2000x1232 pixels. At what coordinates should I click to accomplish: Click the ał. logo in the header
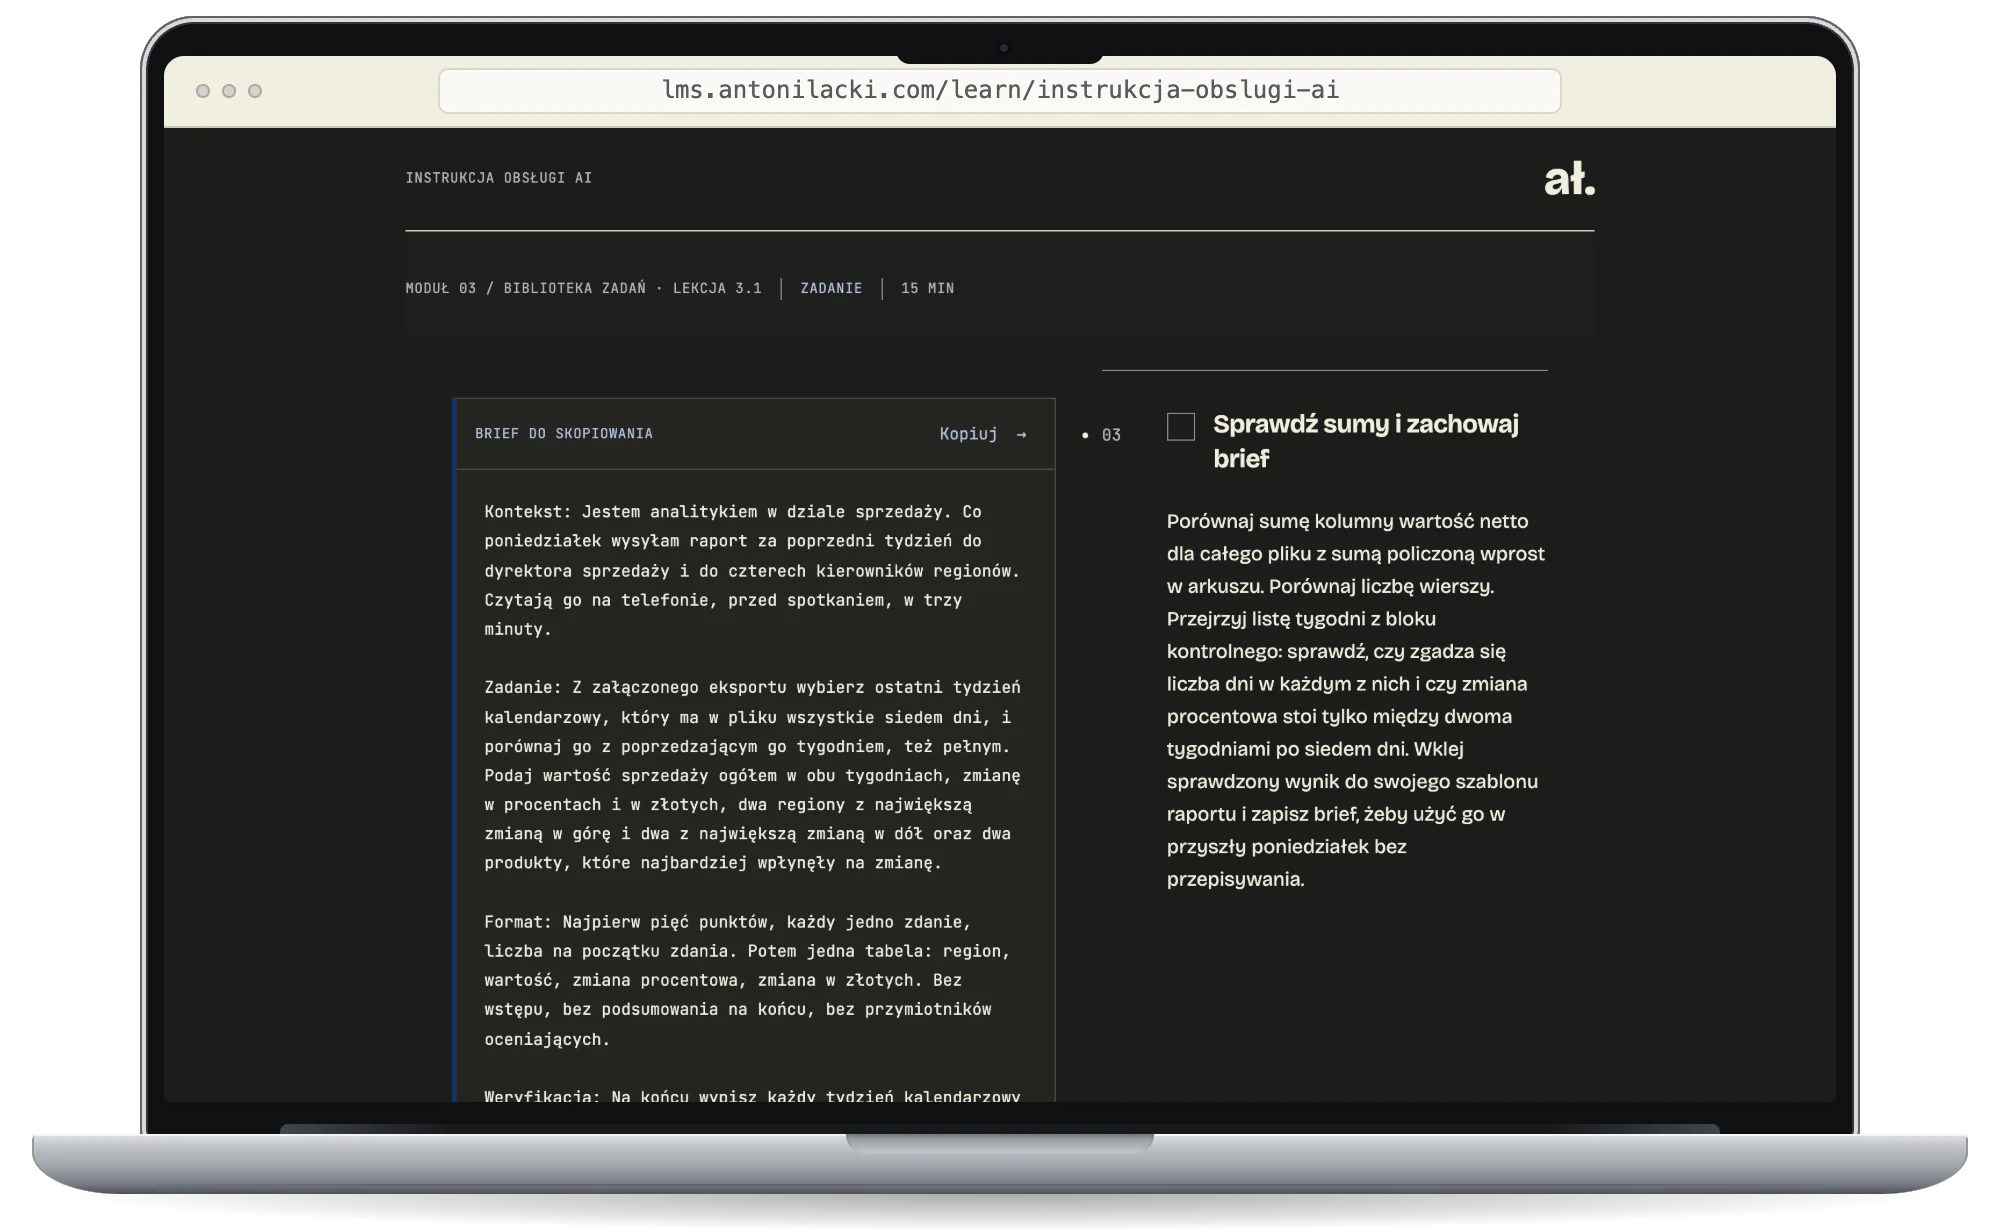[x=1569, y=180]
